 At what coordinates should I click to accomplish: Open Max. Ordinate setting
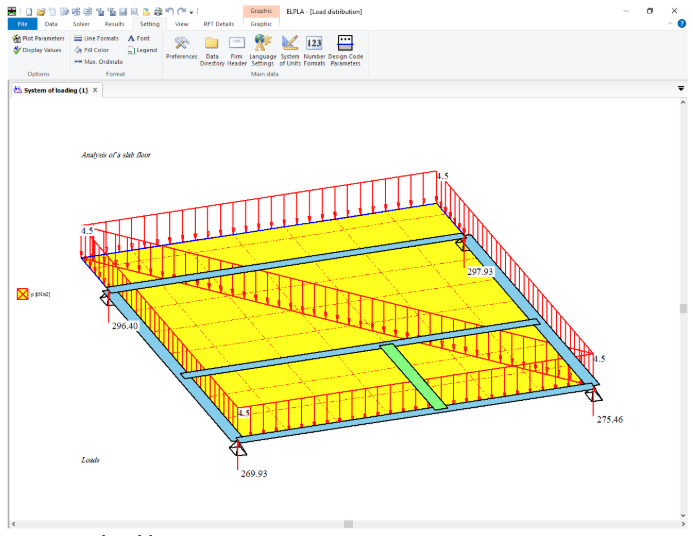click(99, 62)
